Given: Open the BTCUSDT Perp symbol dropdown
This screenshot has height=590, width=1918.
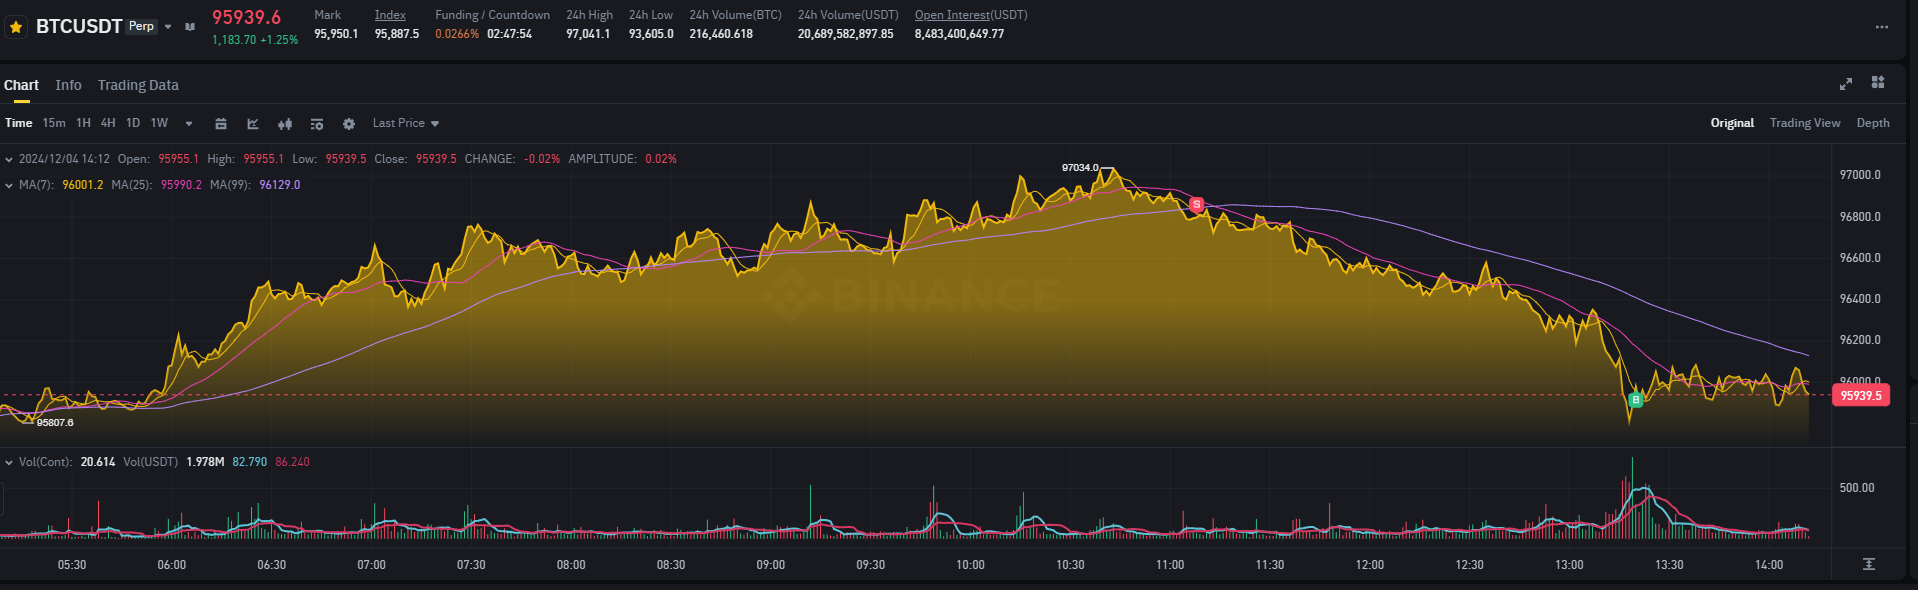Looking at the screenshot, I should 168,27.
